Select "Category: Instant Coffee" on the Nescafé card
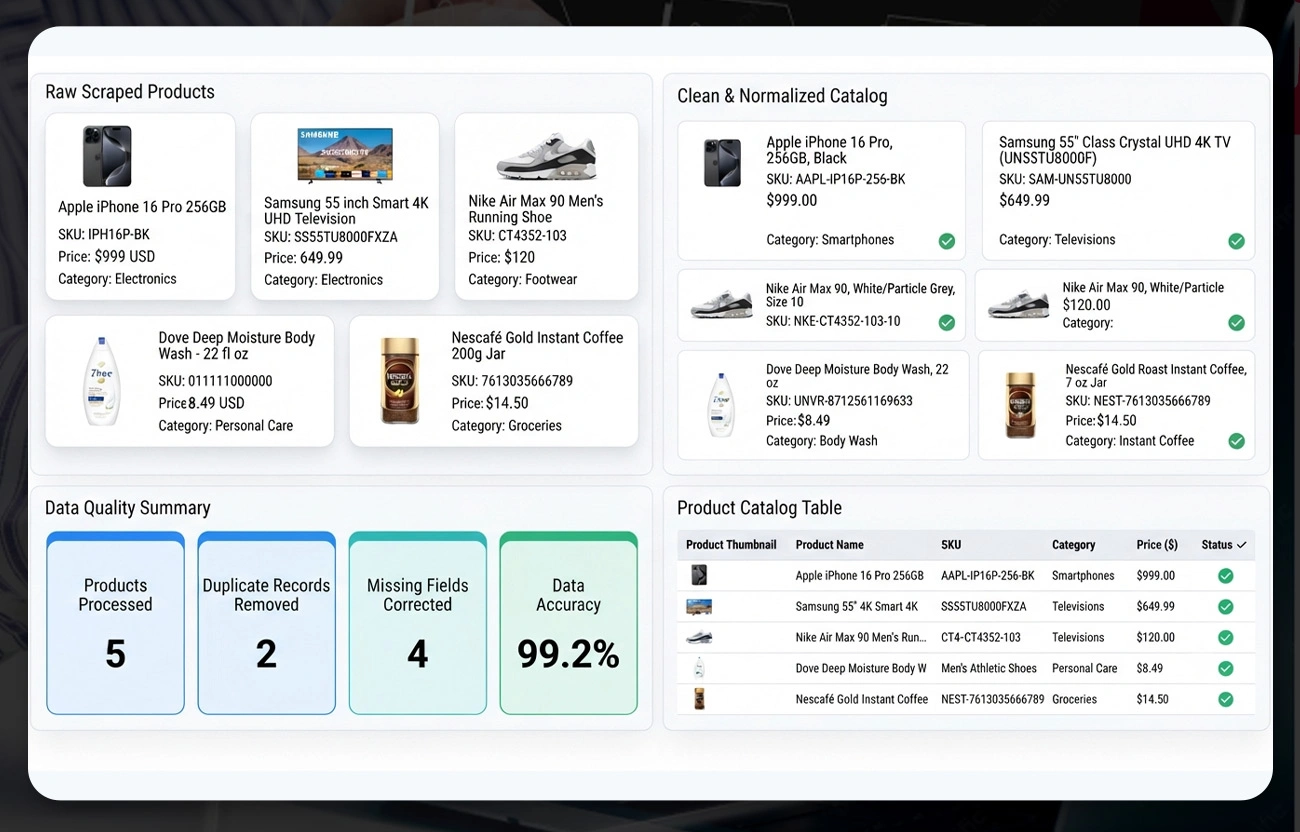 point(1130,441)
